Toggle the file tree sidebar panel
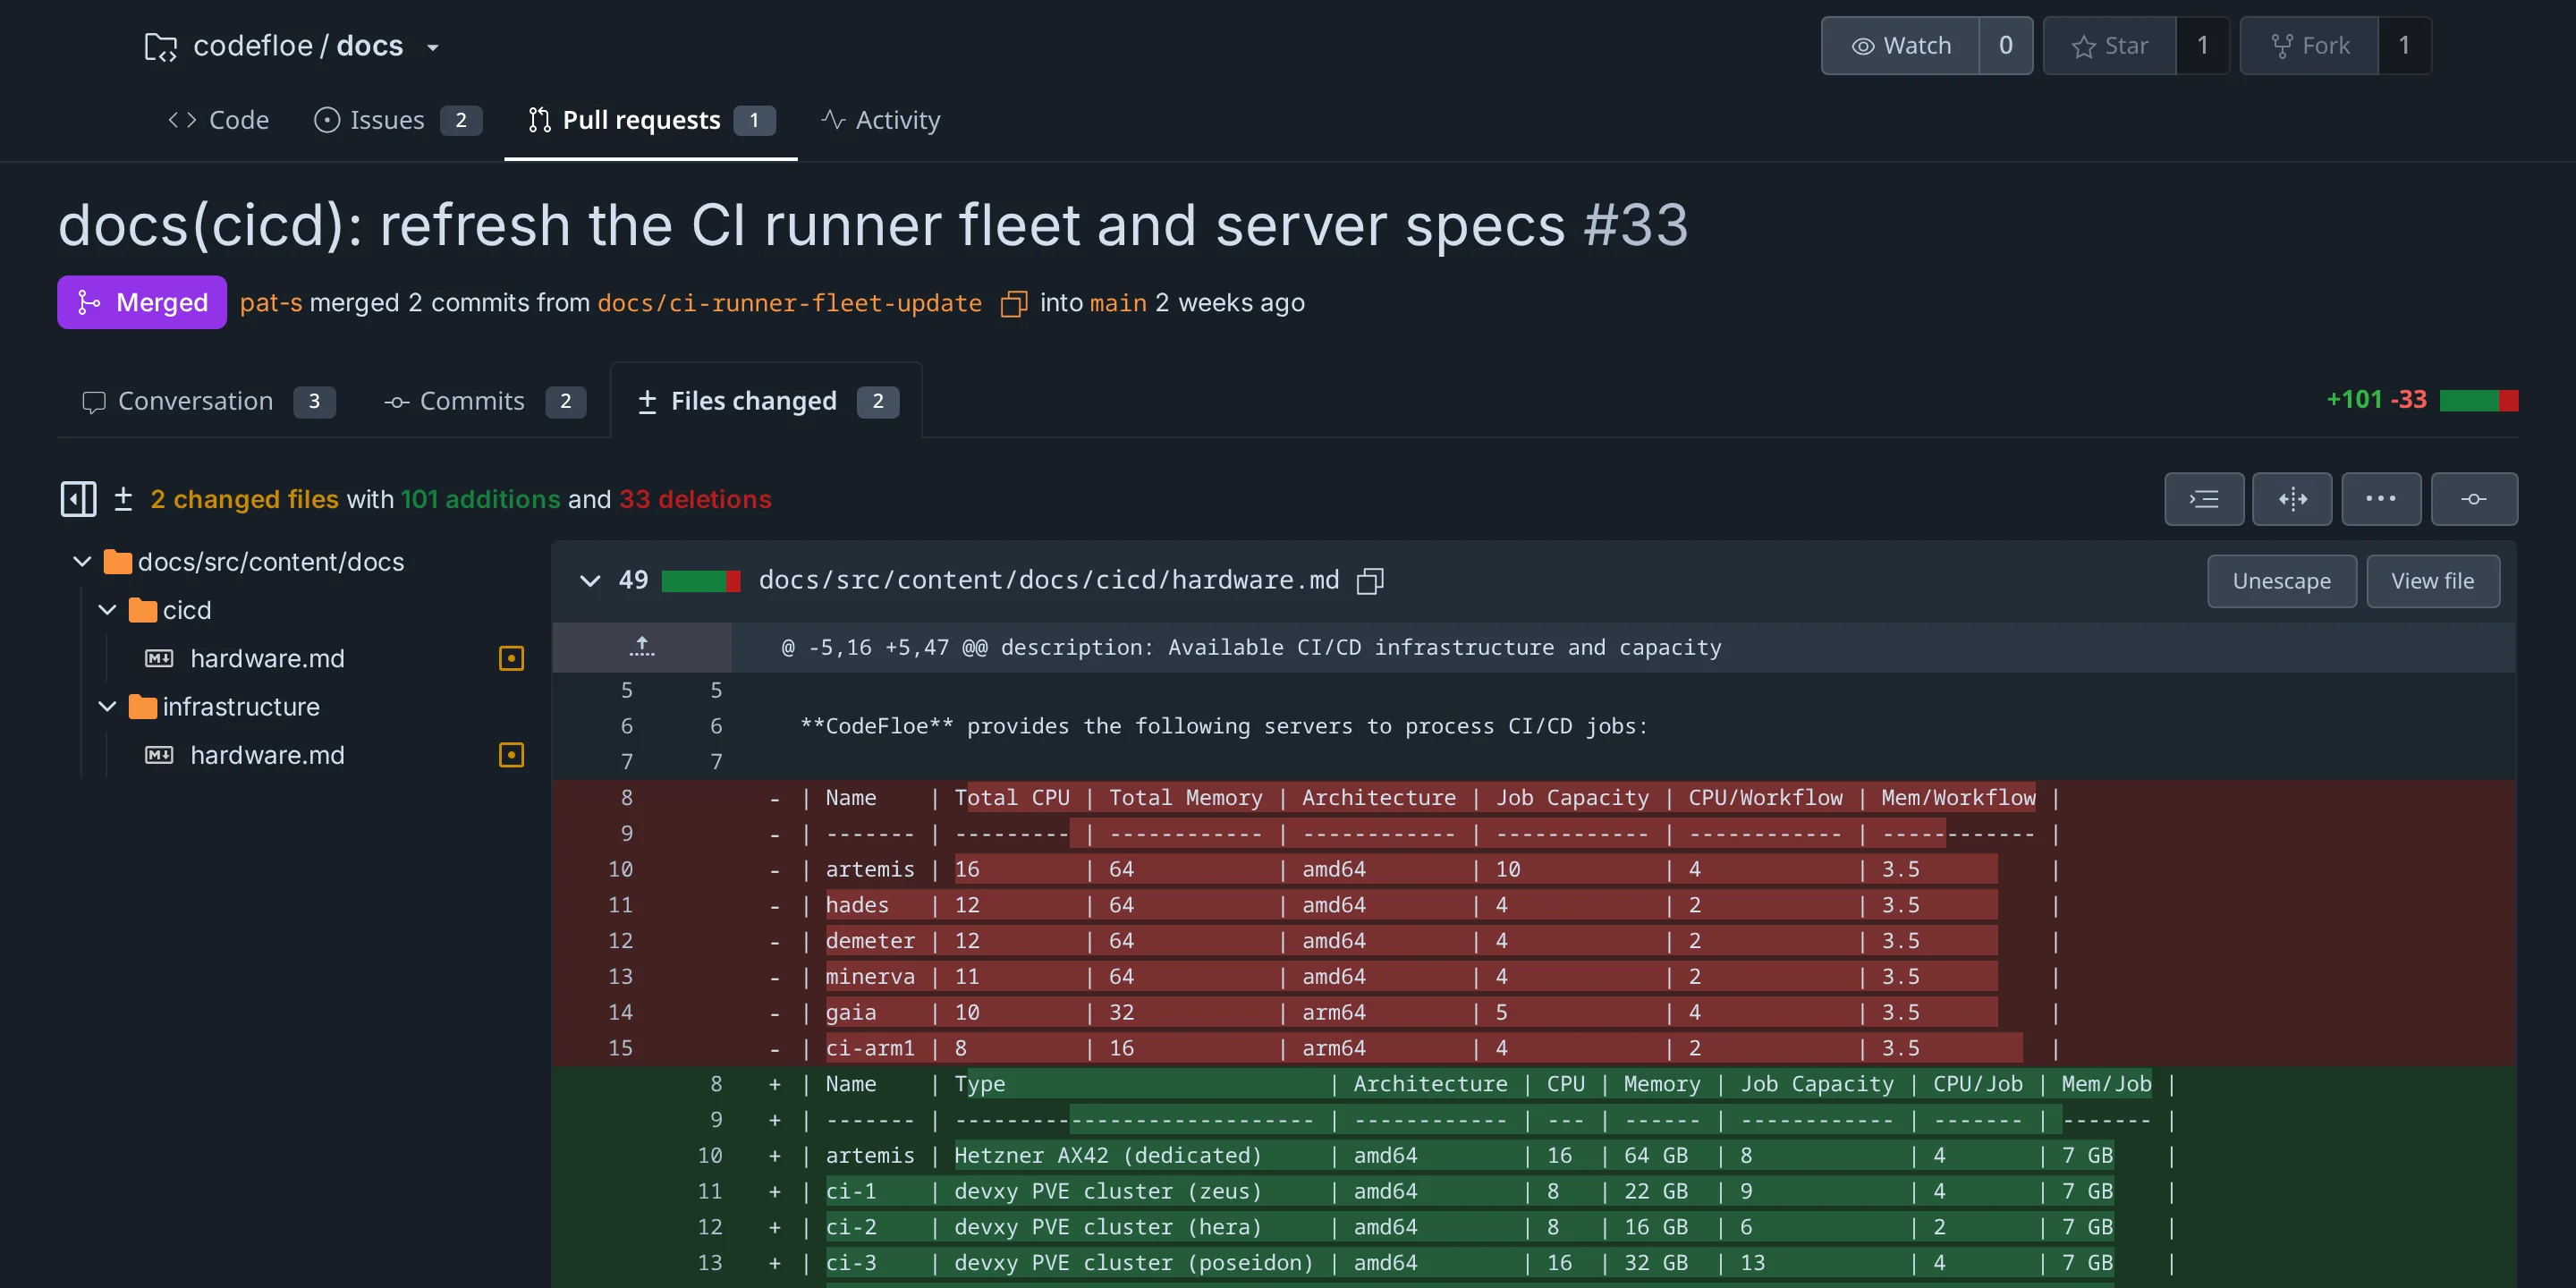Viewport: 2576px width, 1288px height. tap(78, 499)
